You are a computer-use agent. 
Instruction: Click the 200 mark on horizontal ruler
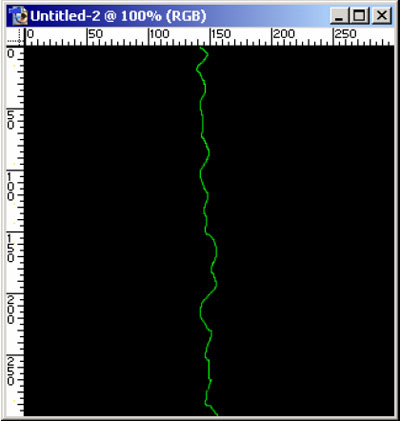[284, 34]
